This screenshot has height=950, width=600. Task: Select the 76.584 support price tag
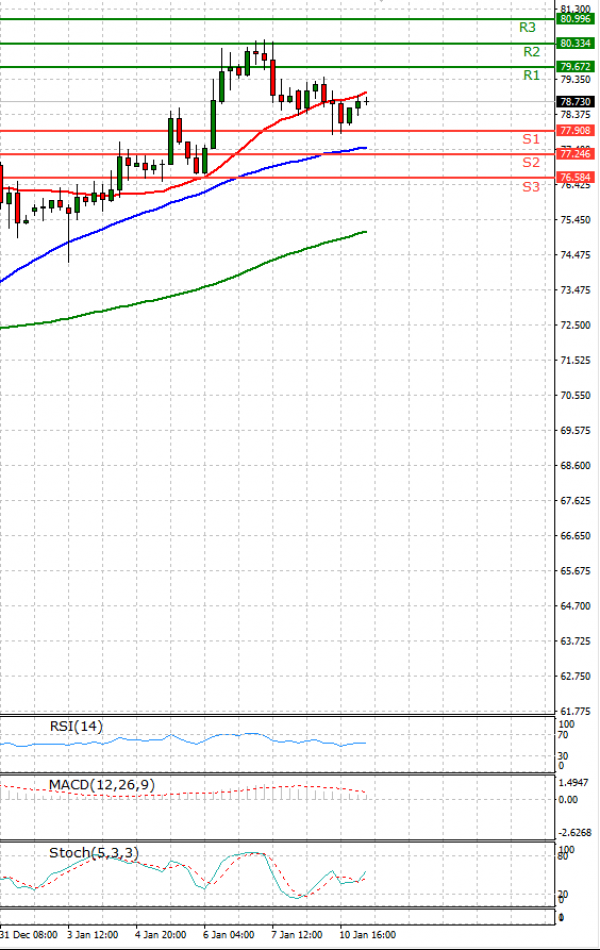coord(575,178)
